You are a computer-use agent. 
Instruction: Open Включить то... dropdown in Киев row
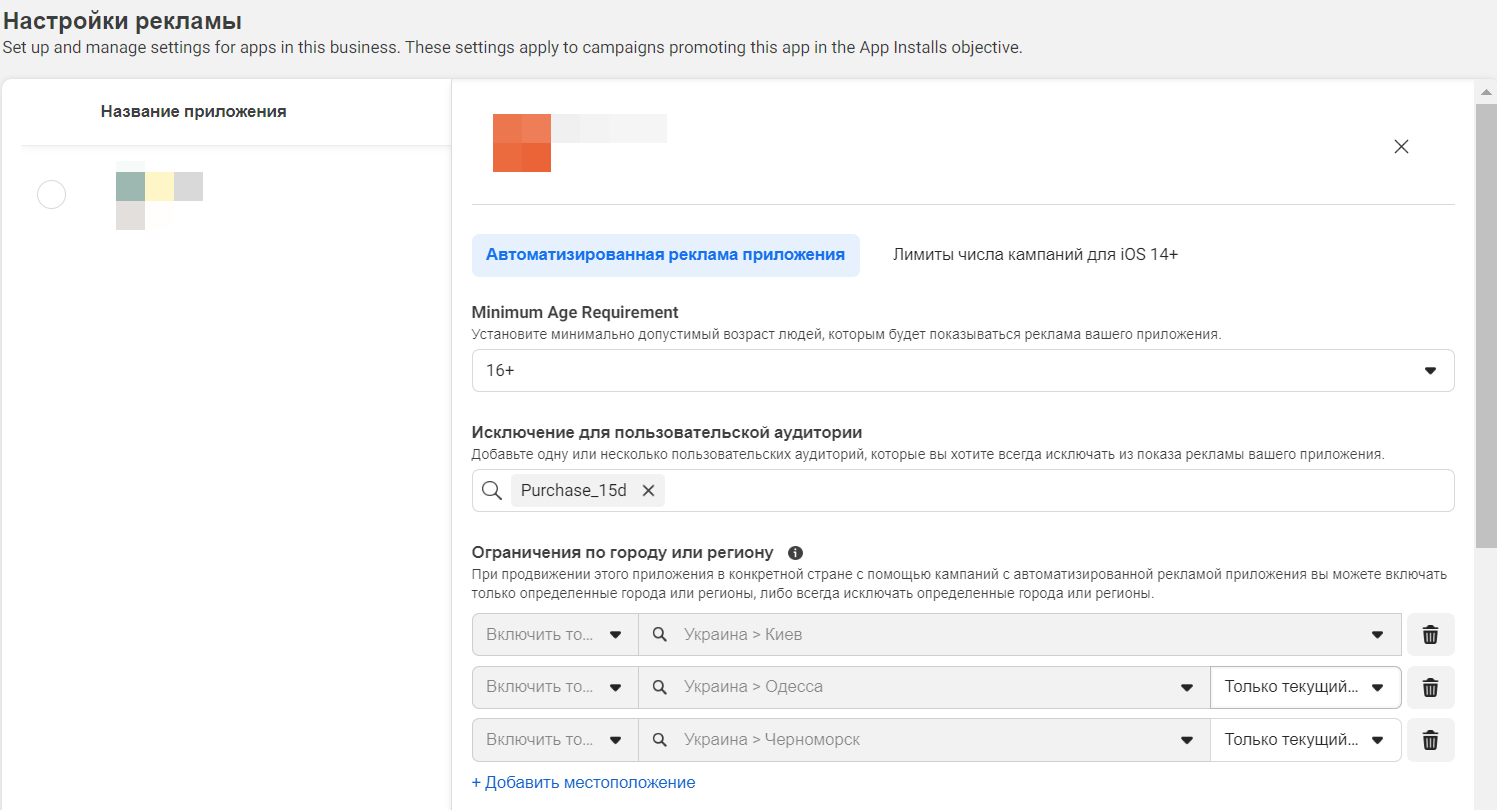(x=554, y=635)
